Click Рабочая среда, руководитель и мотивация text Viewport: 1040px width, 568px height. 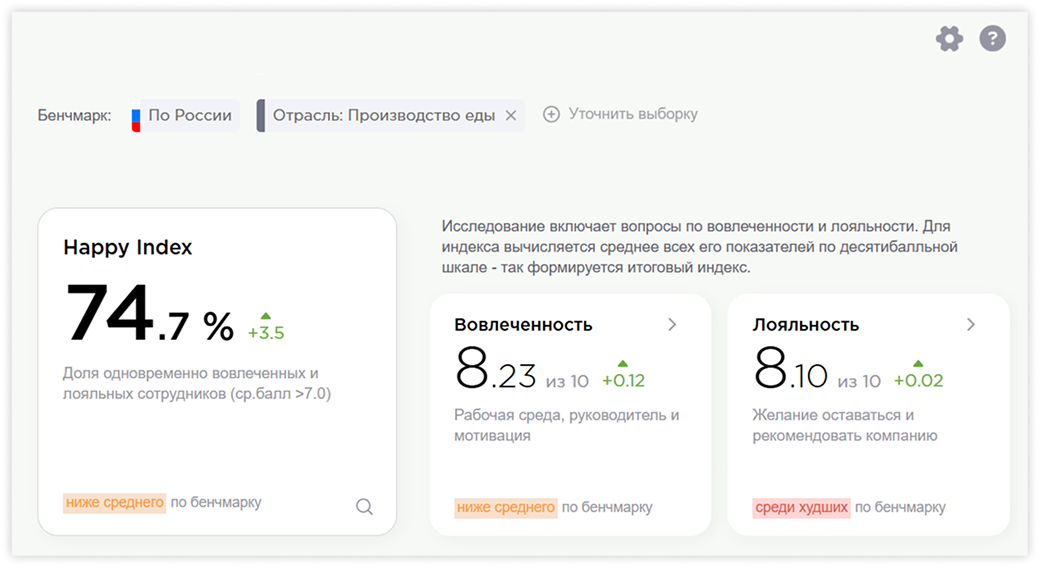566,425
